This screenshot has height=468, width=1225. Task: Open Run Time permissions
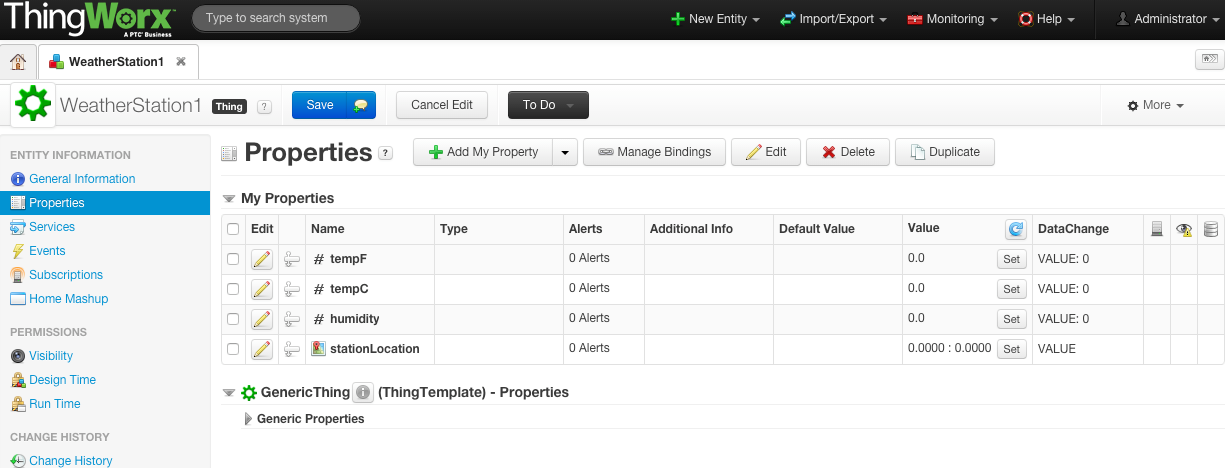coord(54,404)
